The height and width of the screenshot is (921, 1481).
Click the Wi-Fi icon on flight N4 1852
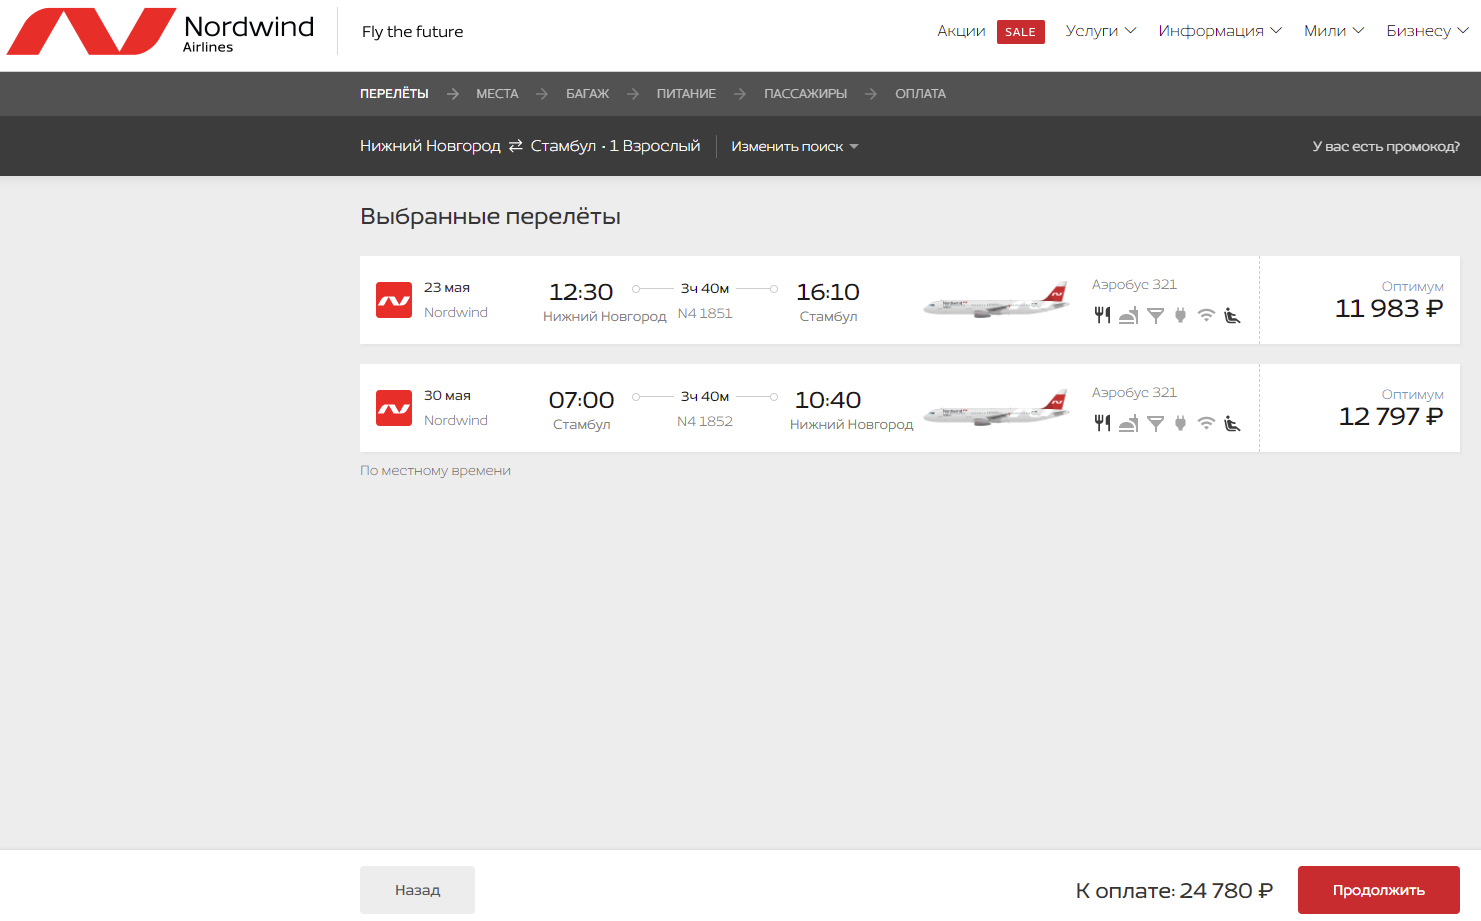pos(1206,423)
